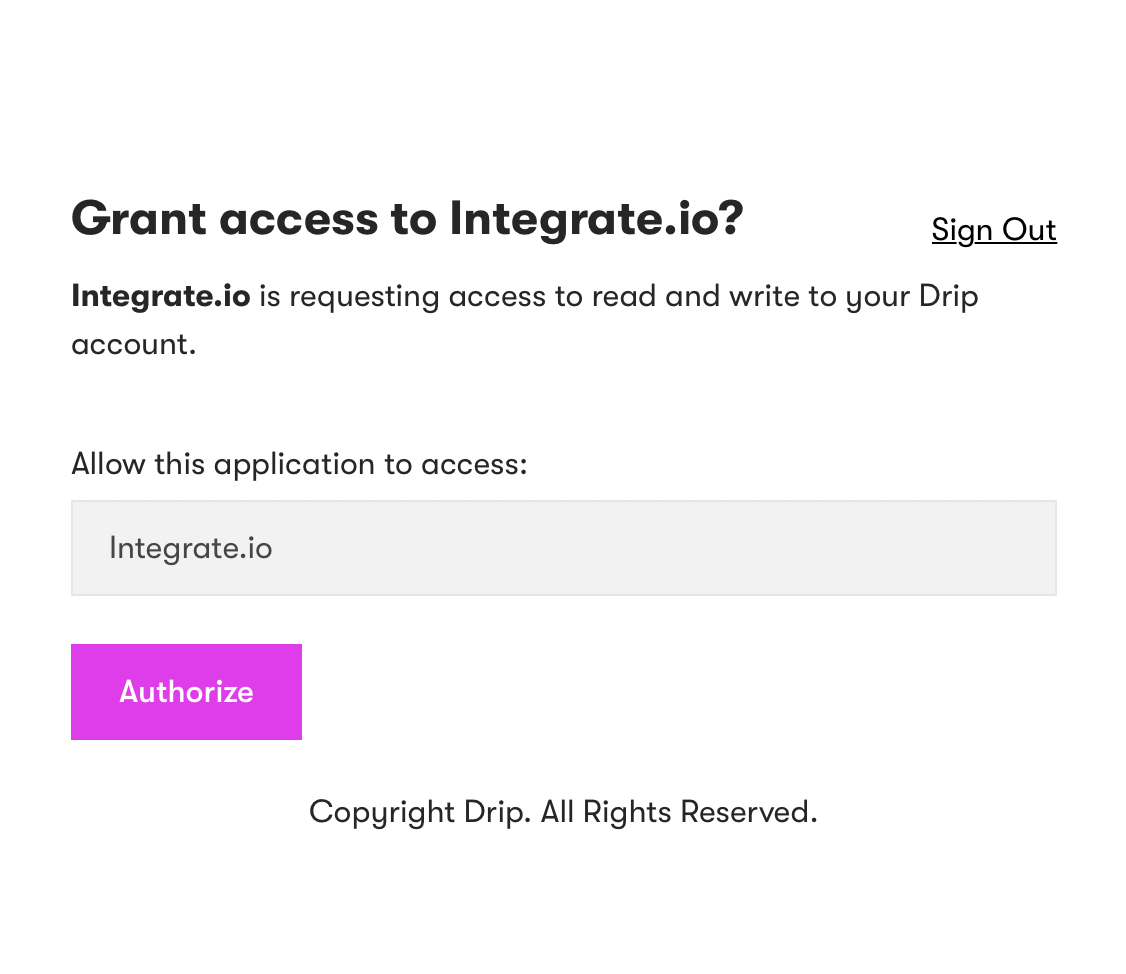Click the Authorize button

click(186, 692)
